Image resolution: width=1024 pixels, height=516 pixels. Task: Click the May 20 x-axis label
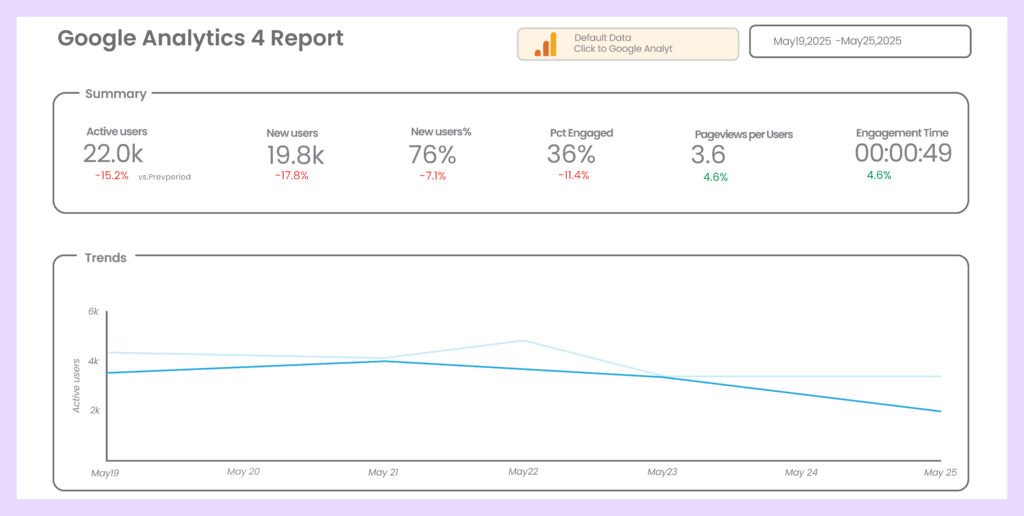[x=243, y=471]
